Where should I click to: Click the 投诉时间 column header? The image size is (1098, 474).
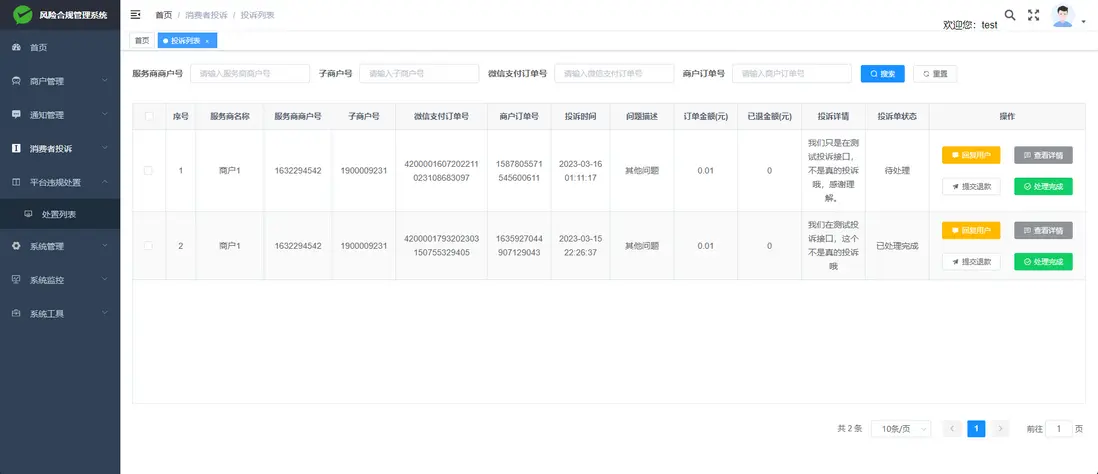click(x=581, y=116)
